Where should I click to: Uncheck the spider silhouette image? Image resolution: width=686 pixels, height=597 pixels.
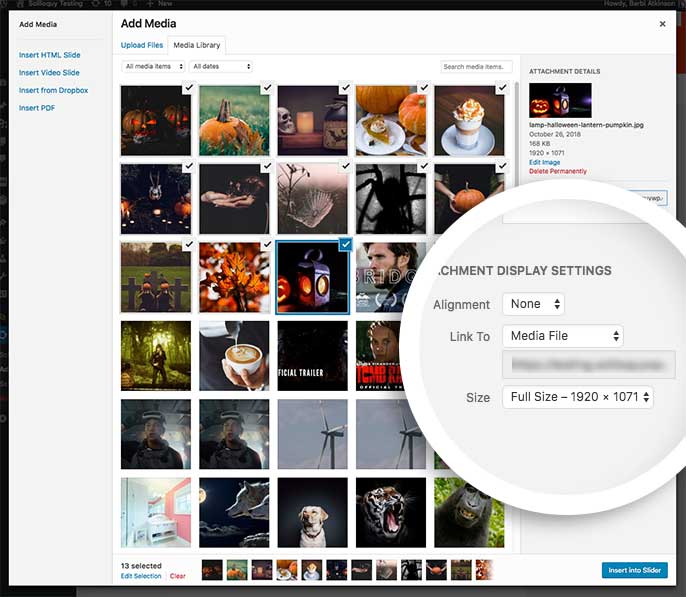pos(424,166)
